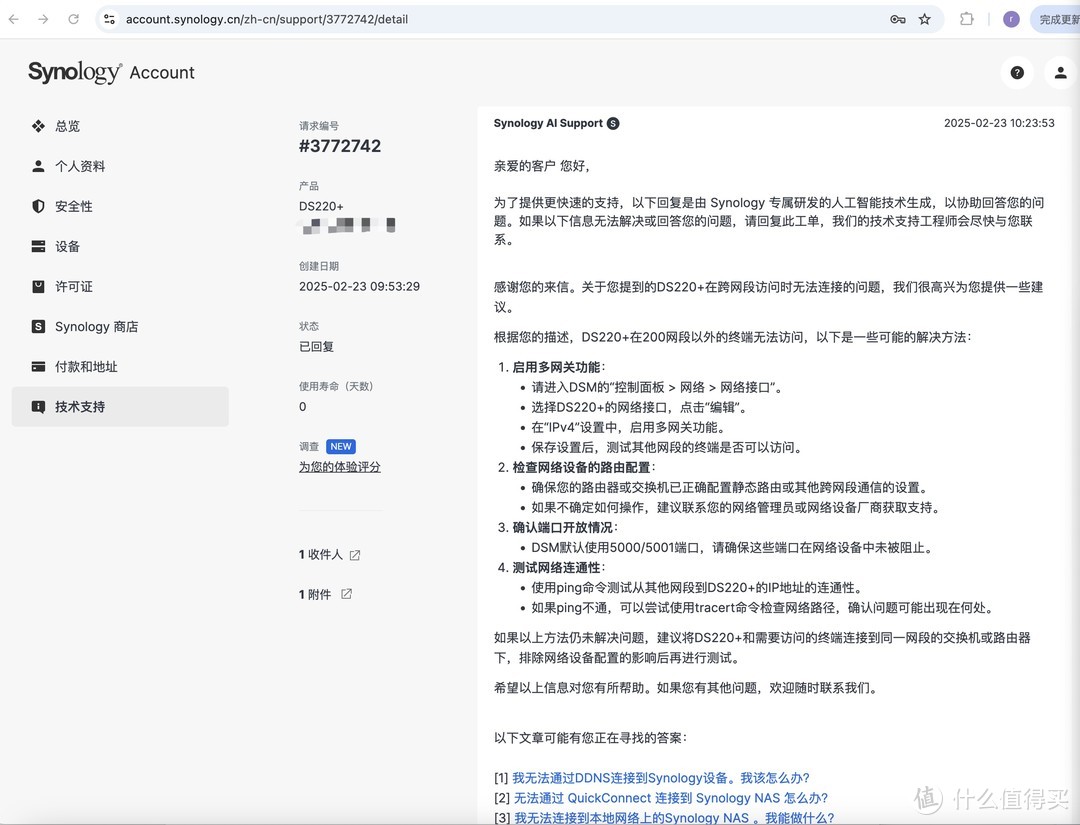This screenshot has width=1080, height=825.
Task: Select the 安全性 shield icon in sidebar
Action: click(x=39, y=206)
